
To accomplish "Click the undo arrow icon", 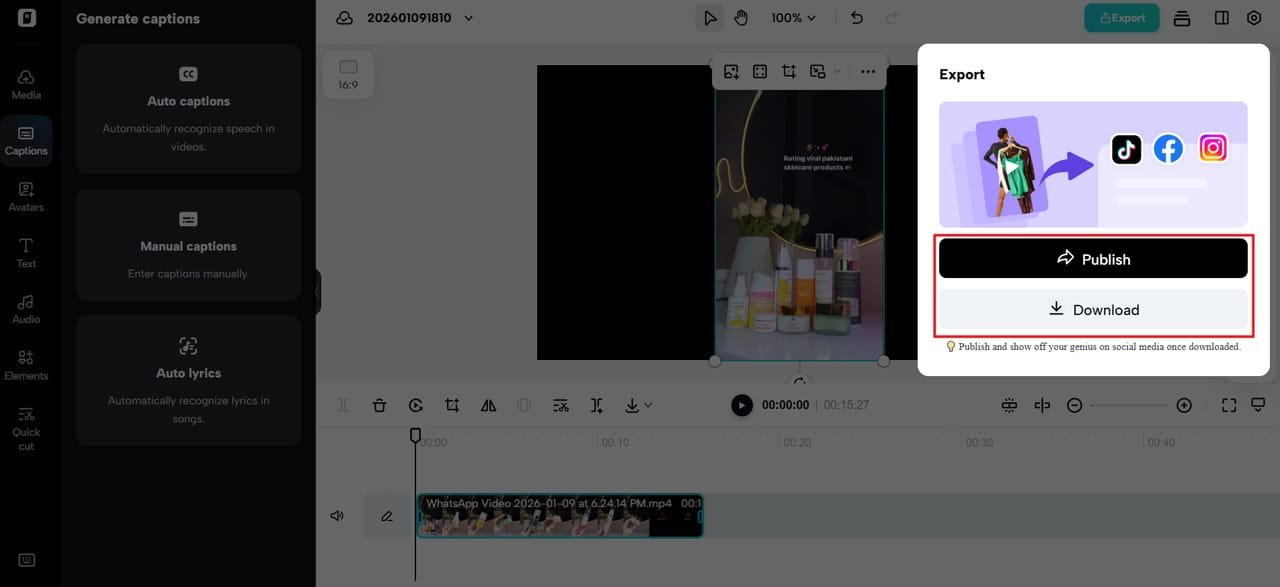I will pyautogui.click(x=856, y=18).
